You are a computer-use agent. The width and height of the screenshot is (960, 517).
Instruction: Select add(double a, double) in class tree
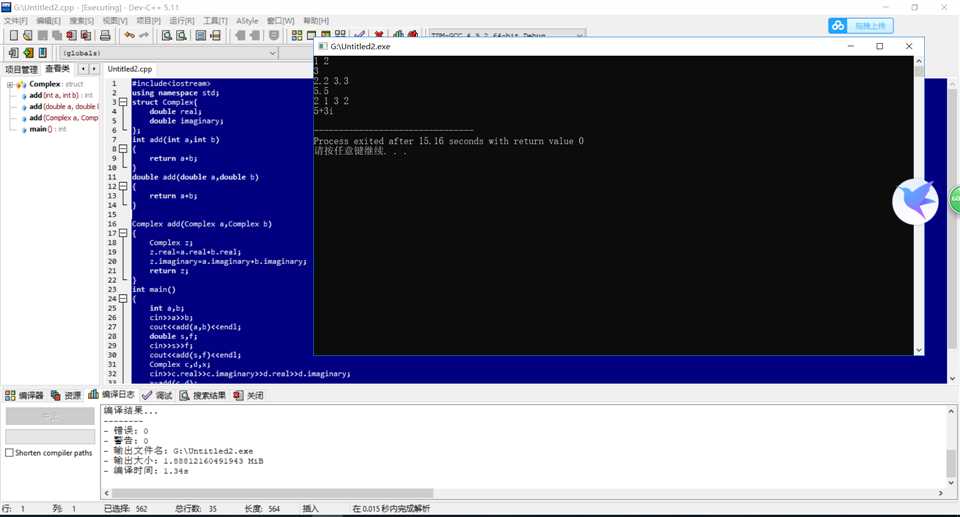pyautogui.click(x=60, y=107)
